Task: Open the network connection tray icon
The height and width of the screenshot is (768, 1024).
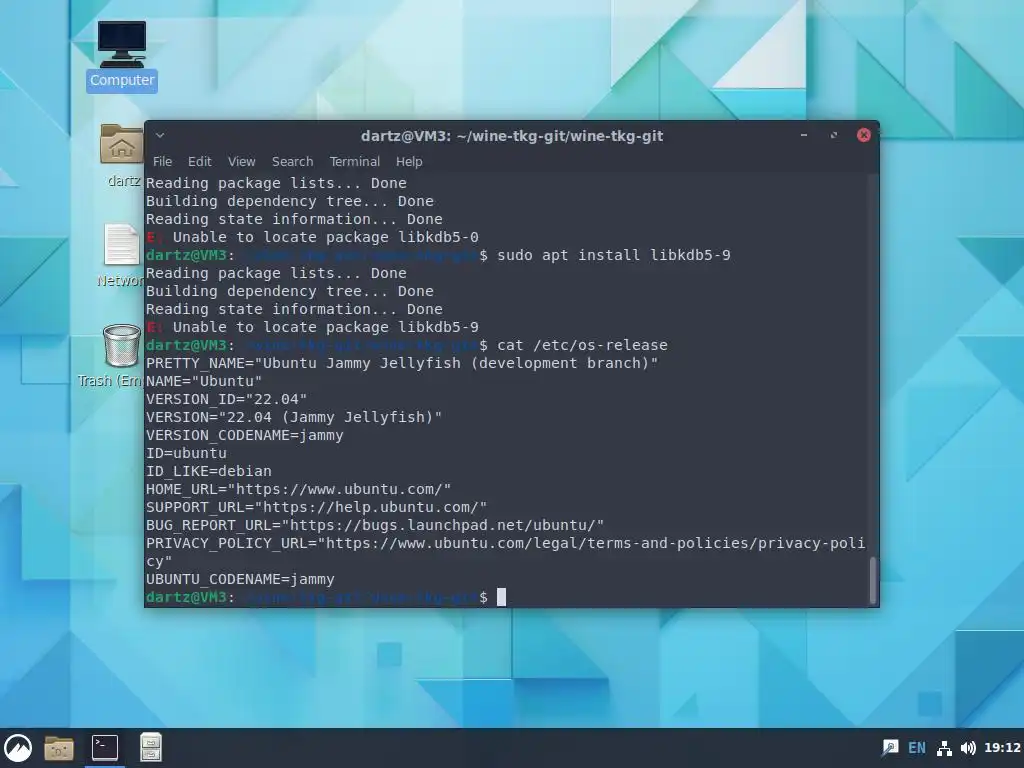Action: [944, 748]
